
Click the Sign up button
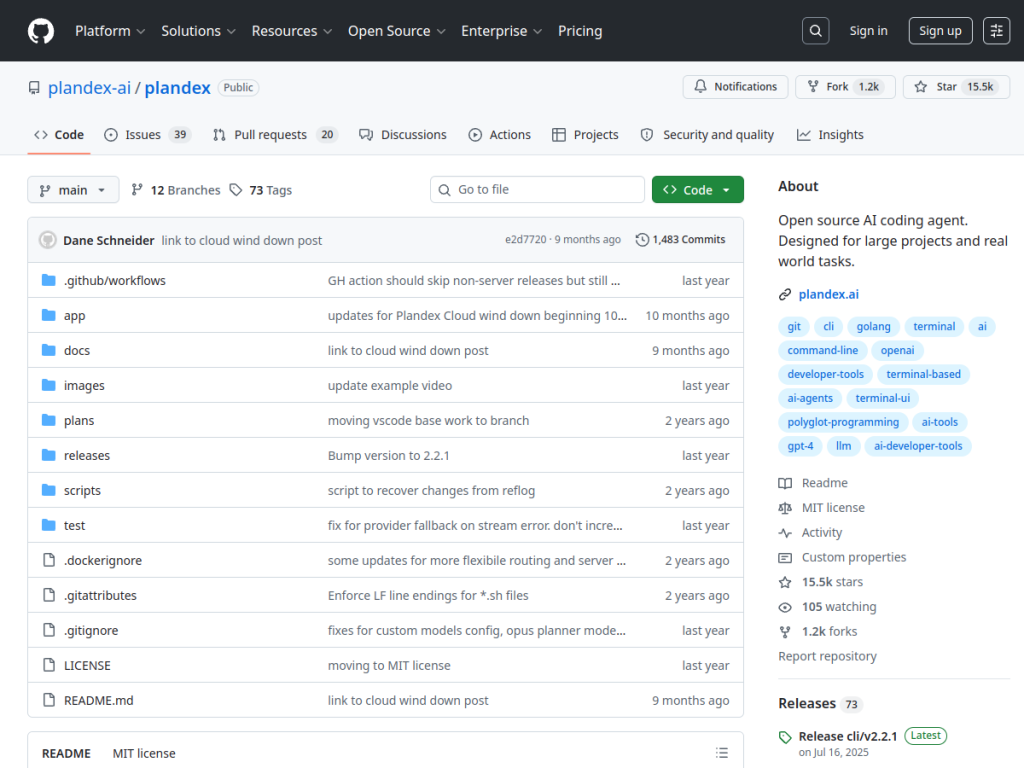[940, 31]
